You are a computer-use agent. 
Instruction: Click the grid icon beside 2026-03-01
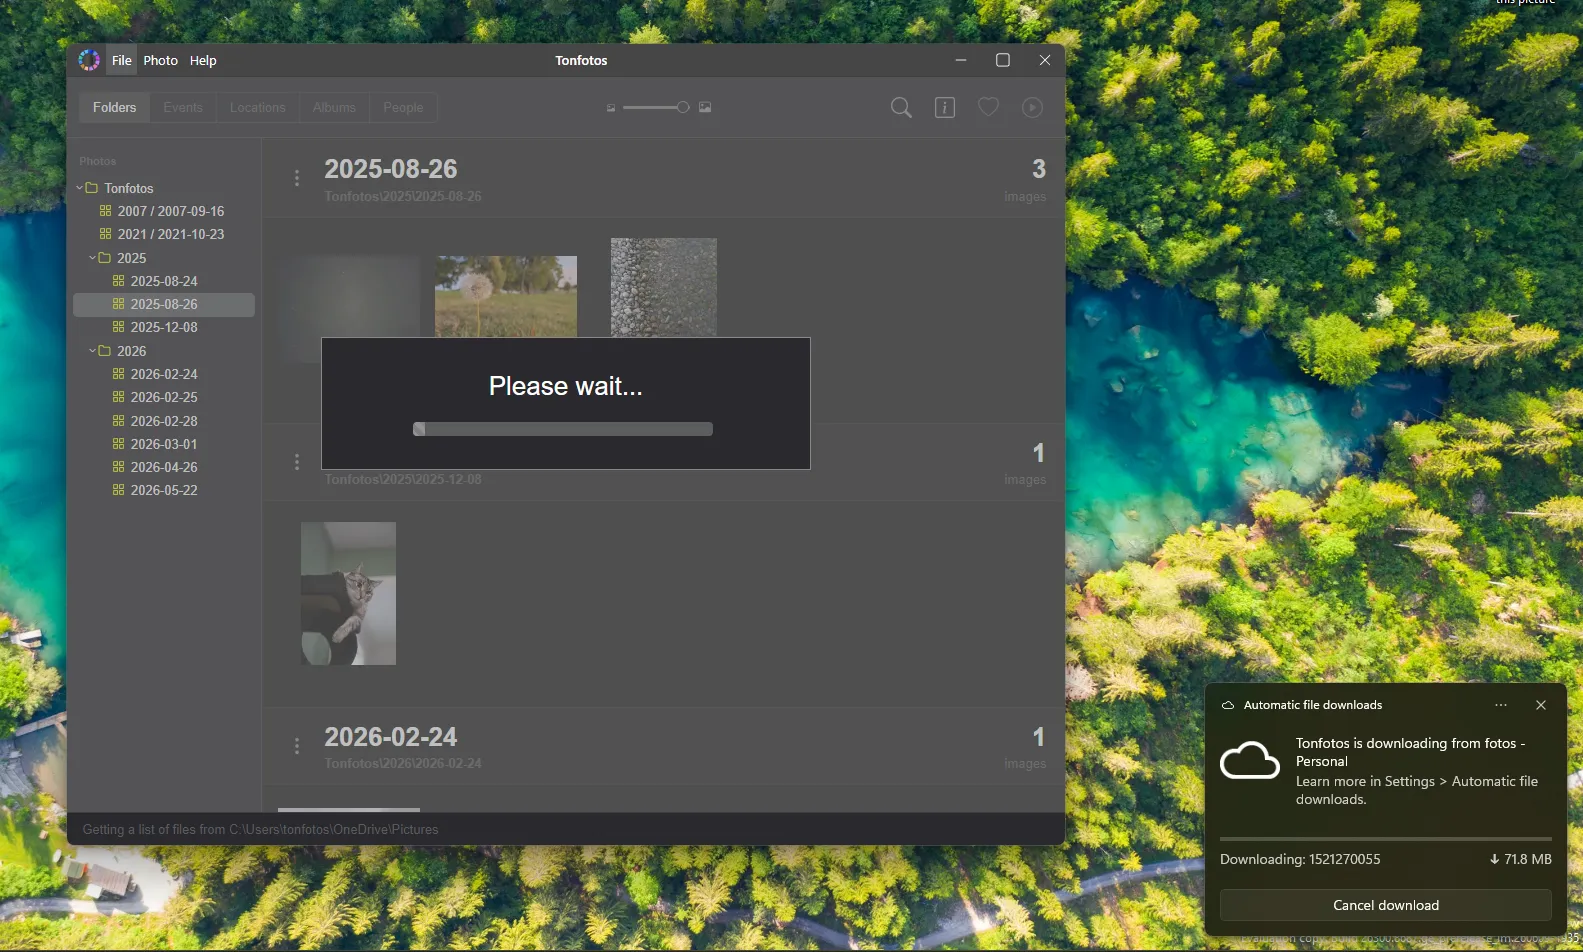[x=118, y=444]
